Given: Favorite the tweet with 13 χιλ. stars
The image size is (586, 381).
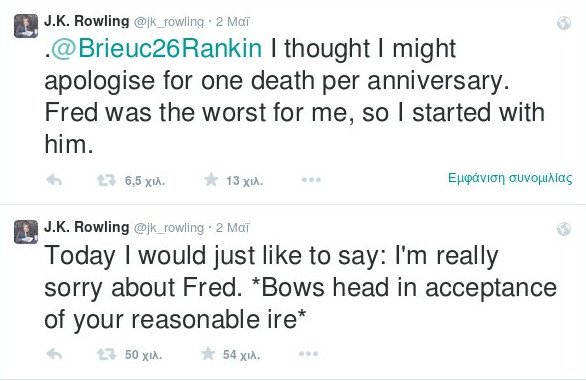Looking at the screenshot, I should click(211, 180).
